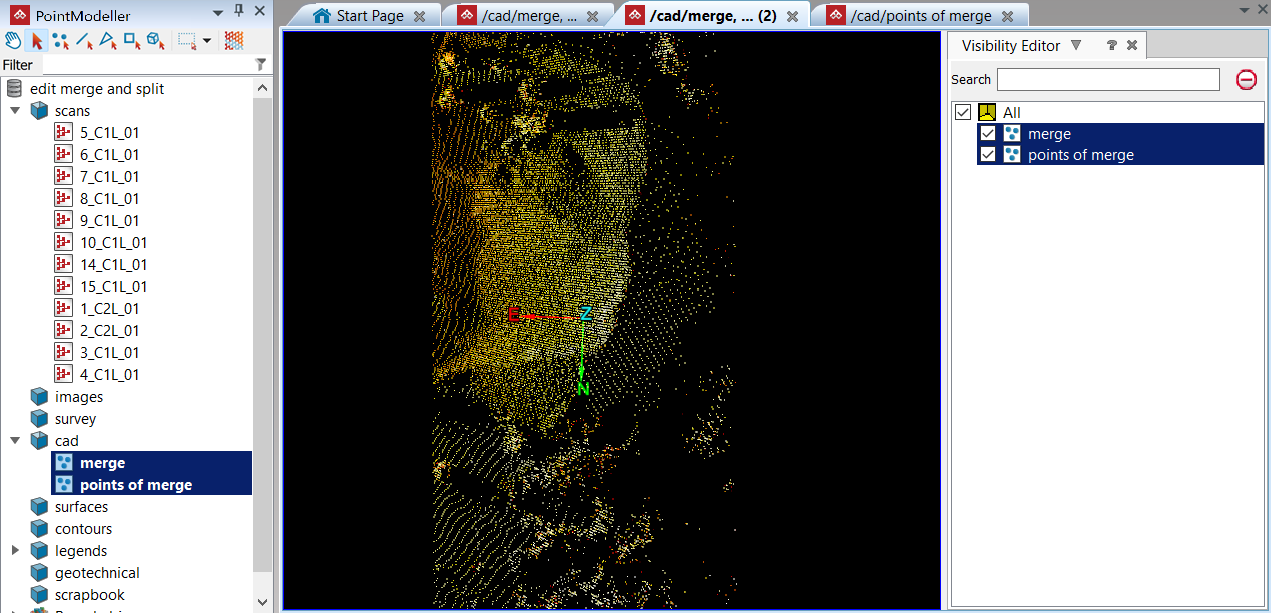Viewport: 1271px width, 613px height.
Task: Switch to '/cad/points of merge' tab
Action: [x=920, y=15]
